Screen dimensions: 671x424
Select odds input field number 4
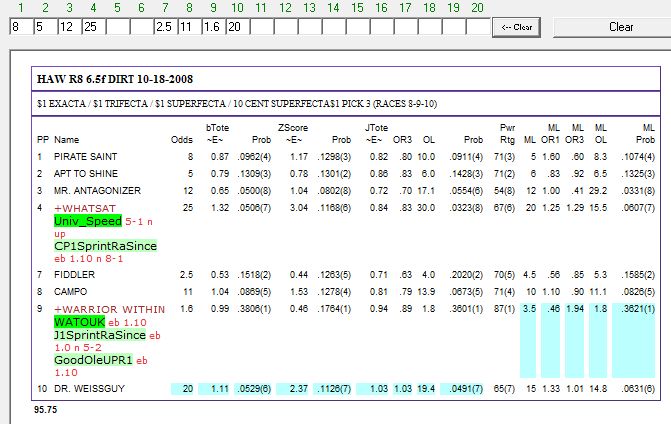(93, 27)
